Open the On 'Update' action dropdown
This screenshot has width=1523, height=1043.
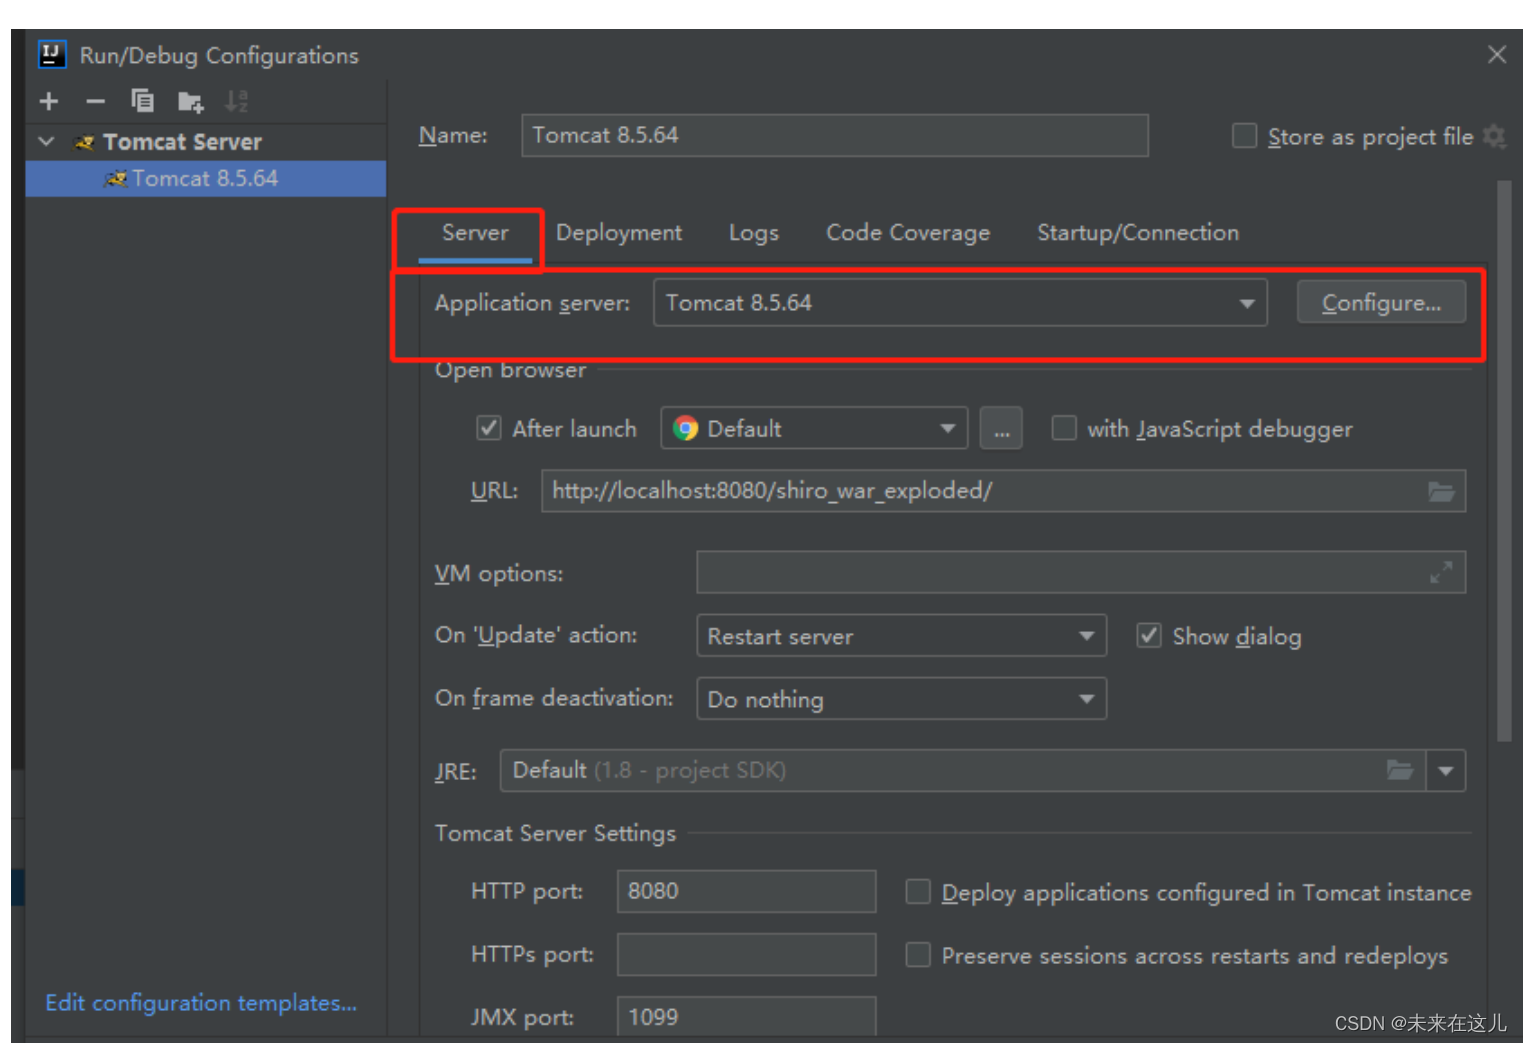901,636
